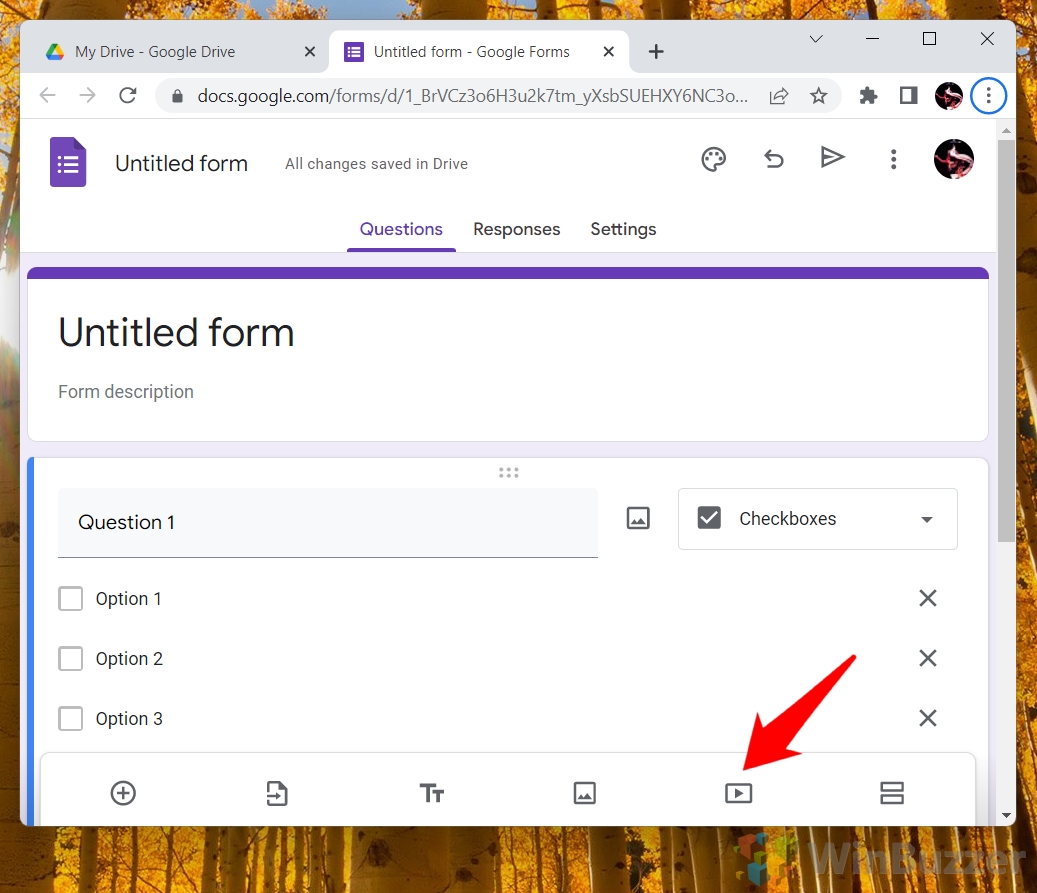View site information lock icon
Viewport: 1037px width, 893px height.
[x=177, y=97]
